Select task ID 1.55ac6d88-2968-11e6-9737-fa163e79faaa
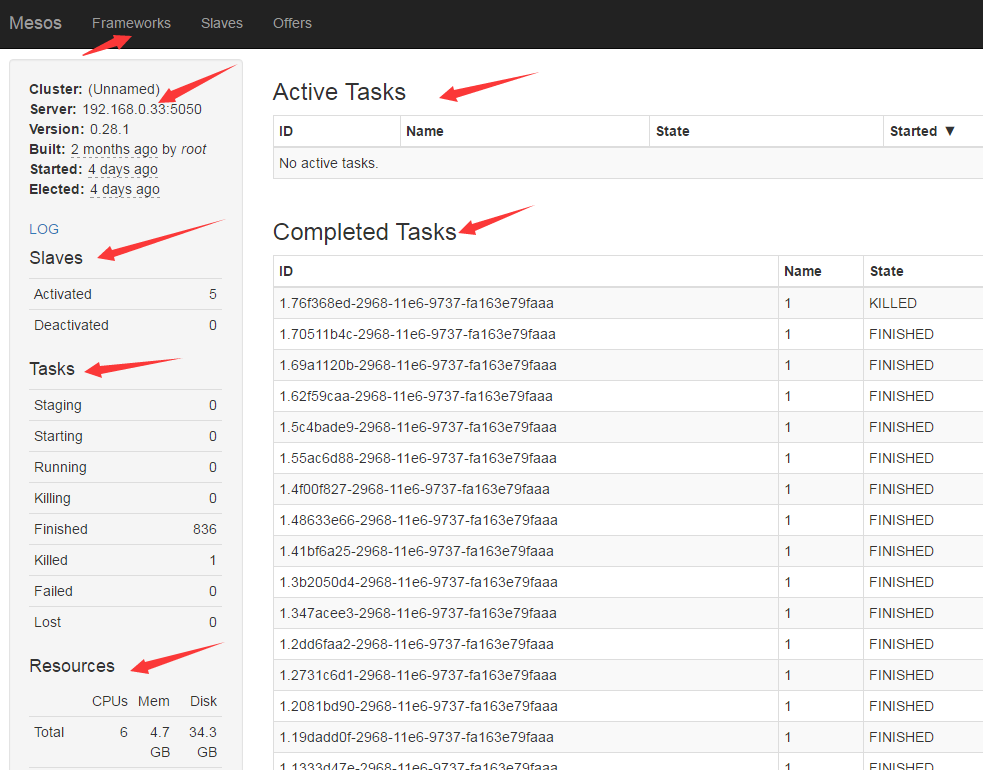 pos(418,458)
